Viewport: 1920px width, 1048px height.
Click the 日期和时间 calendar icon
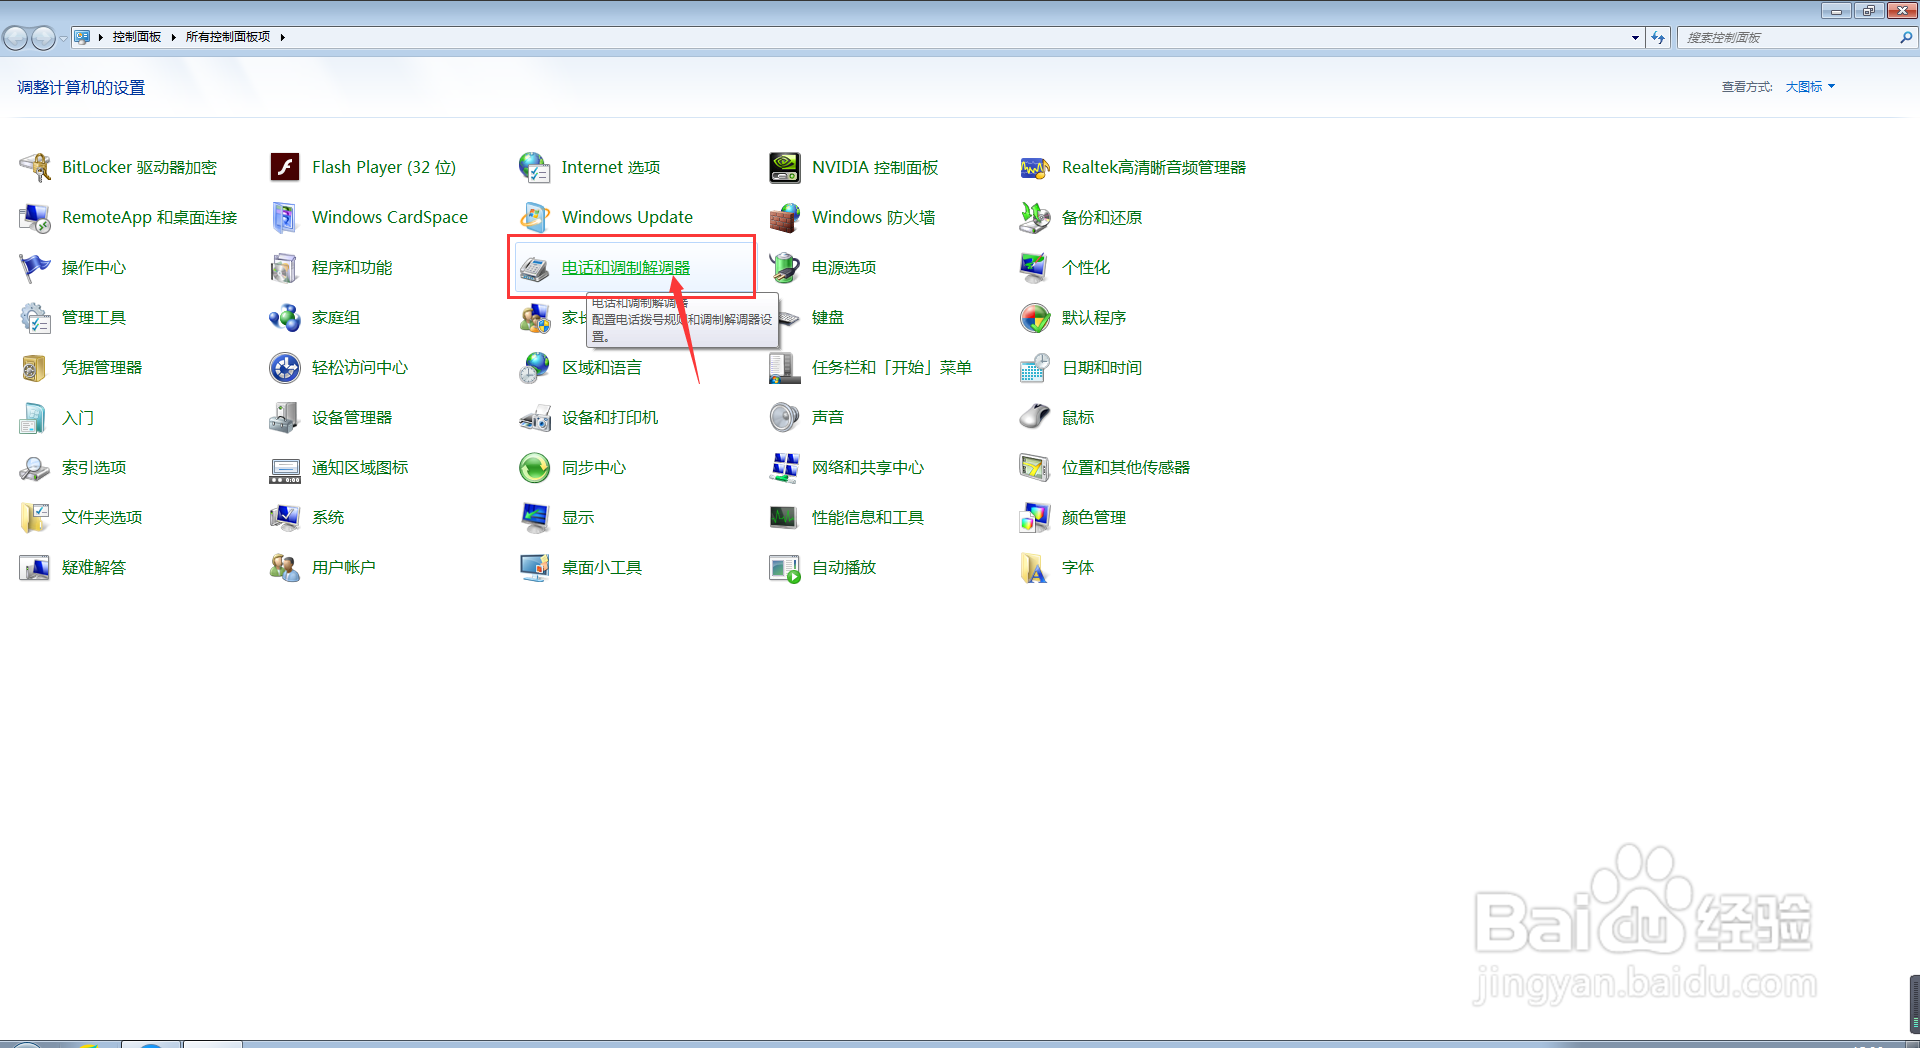click(1035, 367)
